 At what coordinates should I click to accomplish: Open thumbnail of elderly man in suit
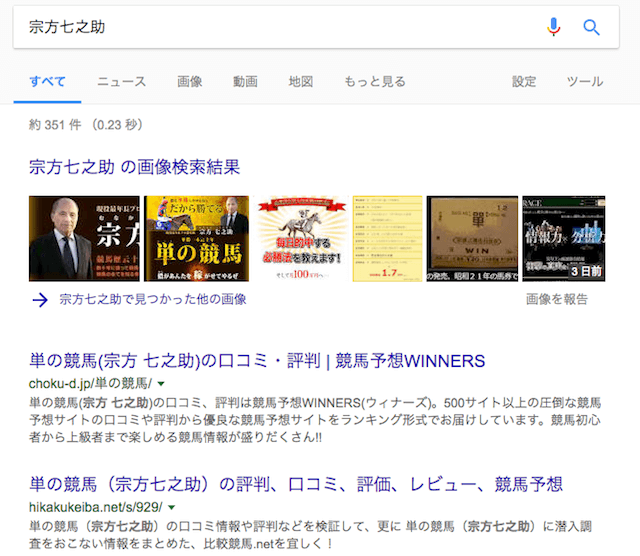tap(84, 238)
